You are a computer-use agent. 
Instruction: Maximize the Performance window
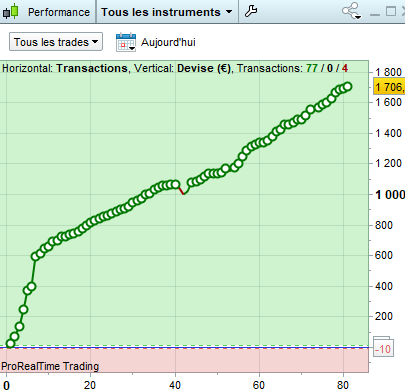[391, 11]
